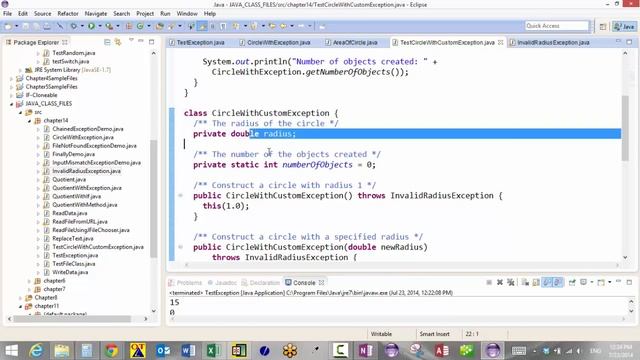This screenshot has width=640, height=360.
Task: Open Package Explorer View Menu triangle
Action: tap(131, 40)
